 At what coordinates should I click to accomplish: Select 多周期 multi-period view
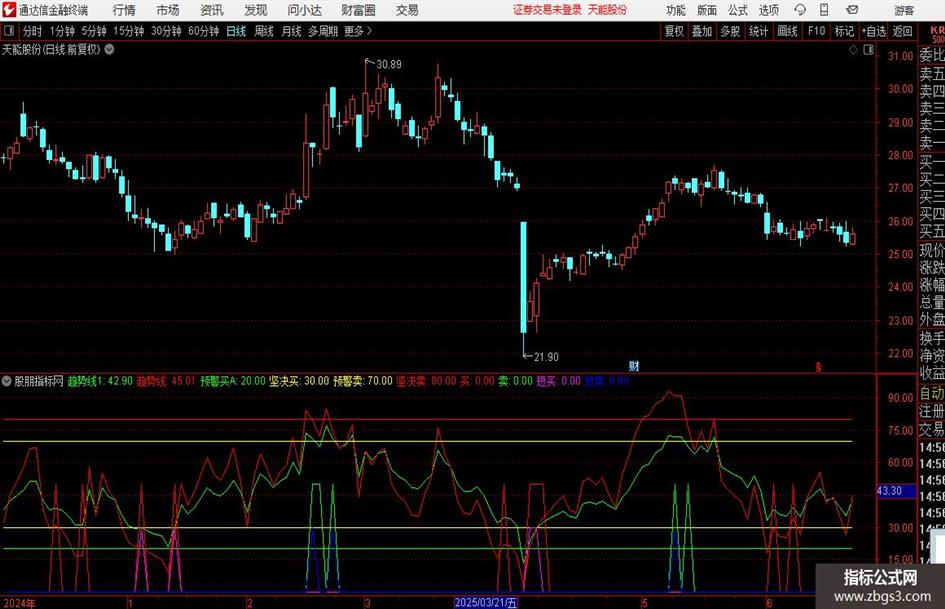coord(323,31)
